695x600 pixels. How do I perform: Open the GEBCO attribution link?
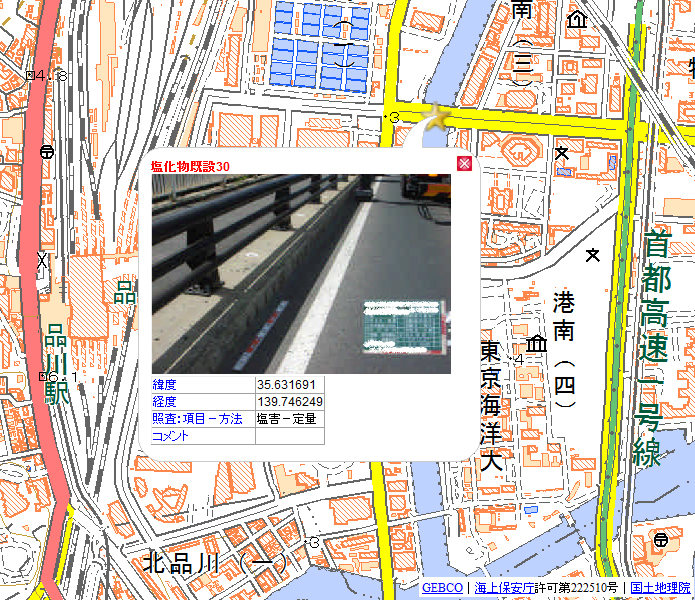(442, 588)
